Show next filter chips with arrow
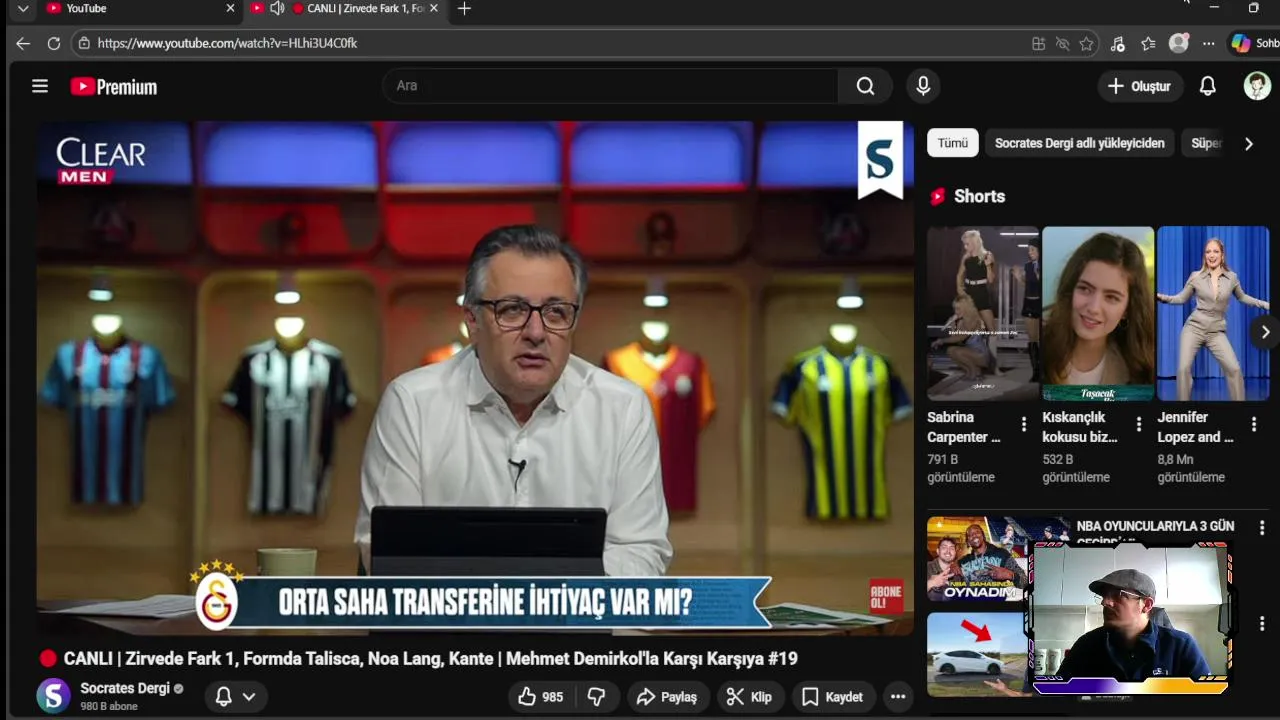Viewport: 1280px width, 720px height. click(1248, 143)
